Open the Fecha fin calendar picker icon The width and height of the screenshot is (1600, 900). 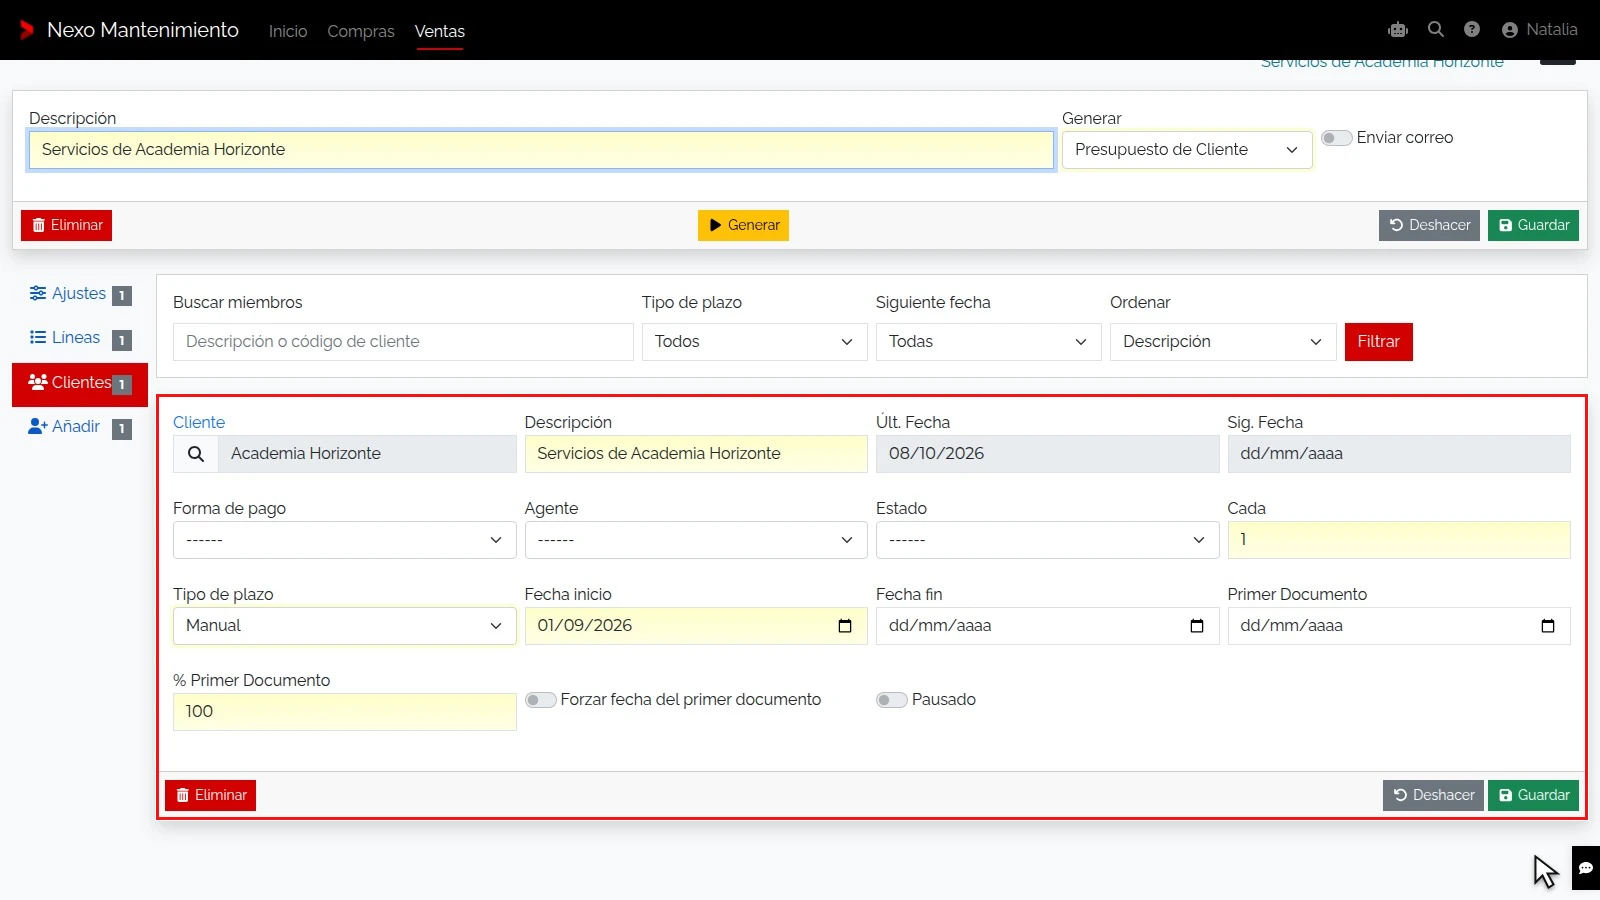[1197, 626]
